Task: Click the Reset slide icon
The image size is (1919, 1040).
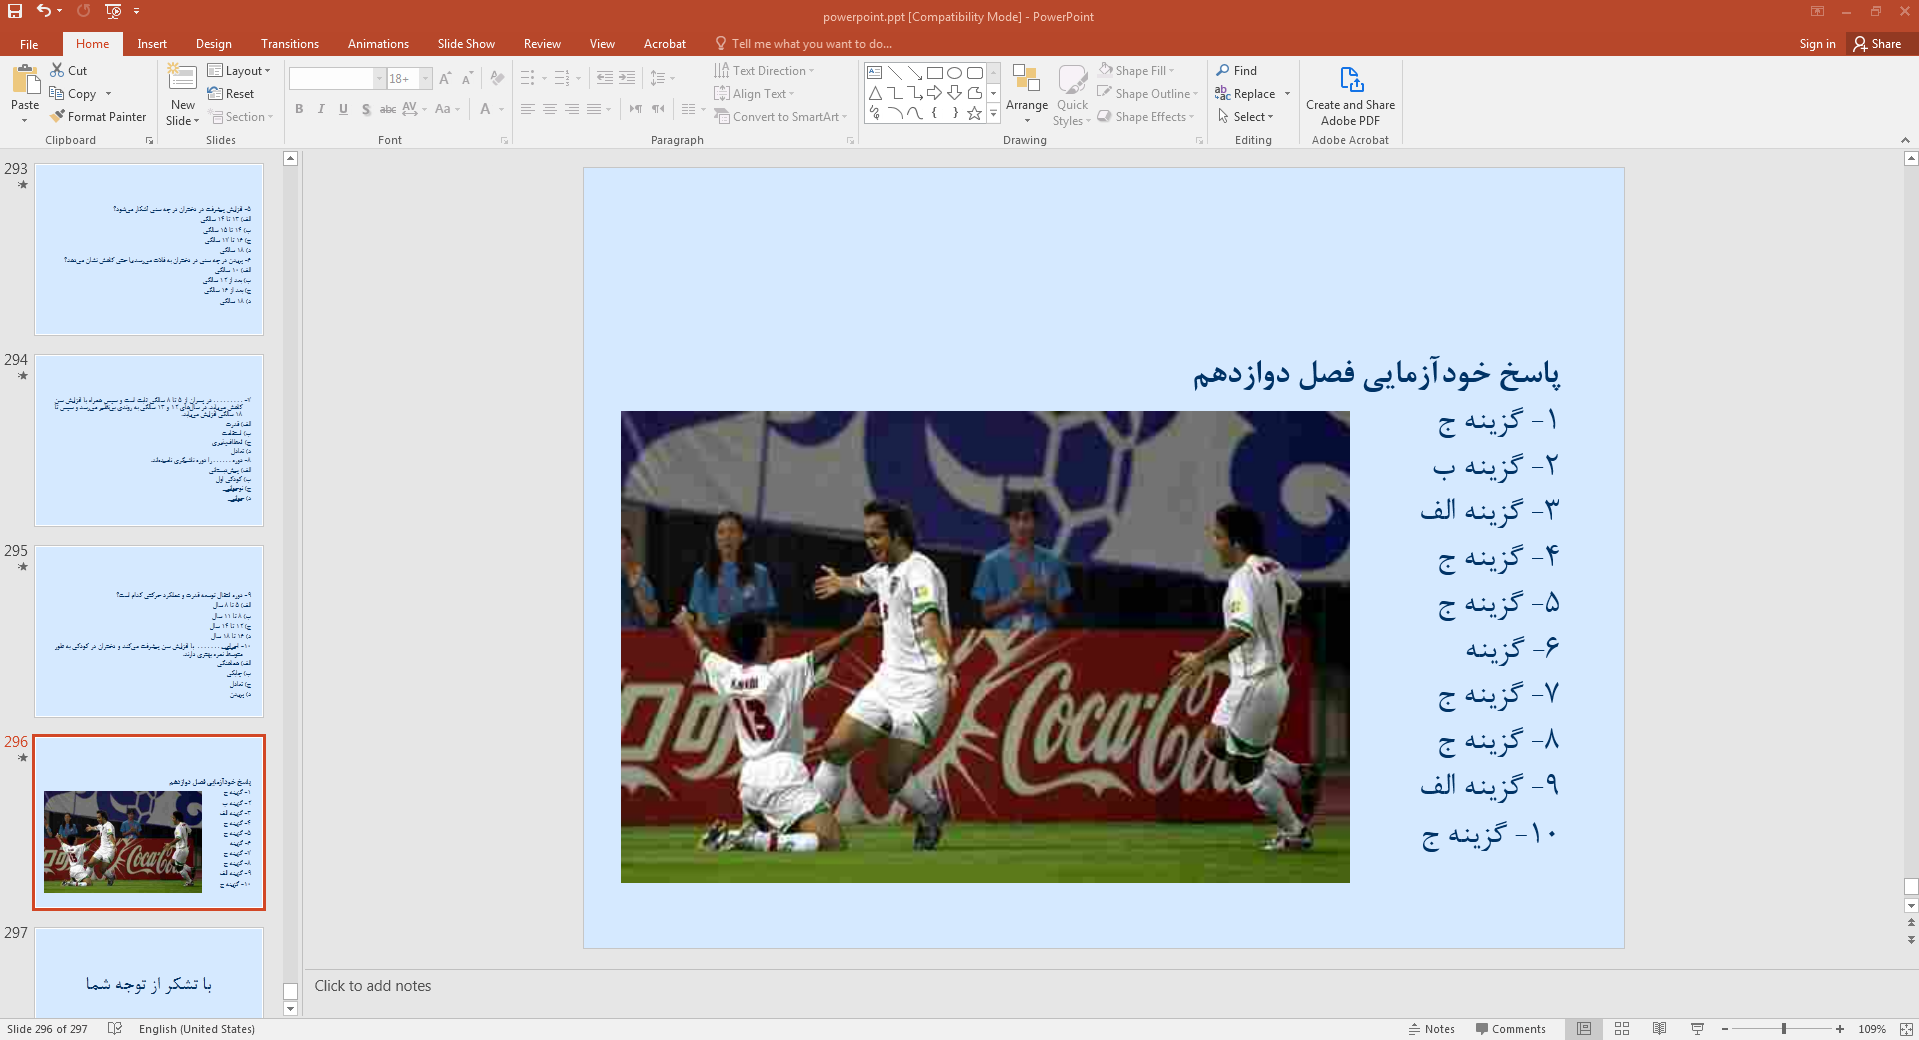Action: [231, 93]
